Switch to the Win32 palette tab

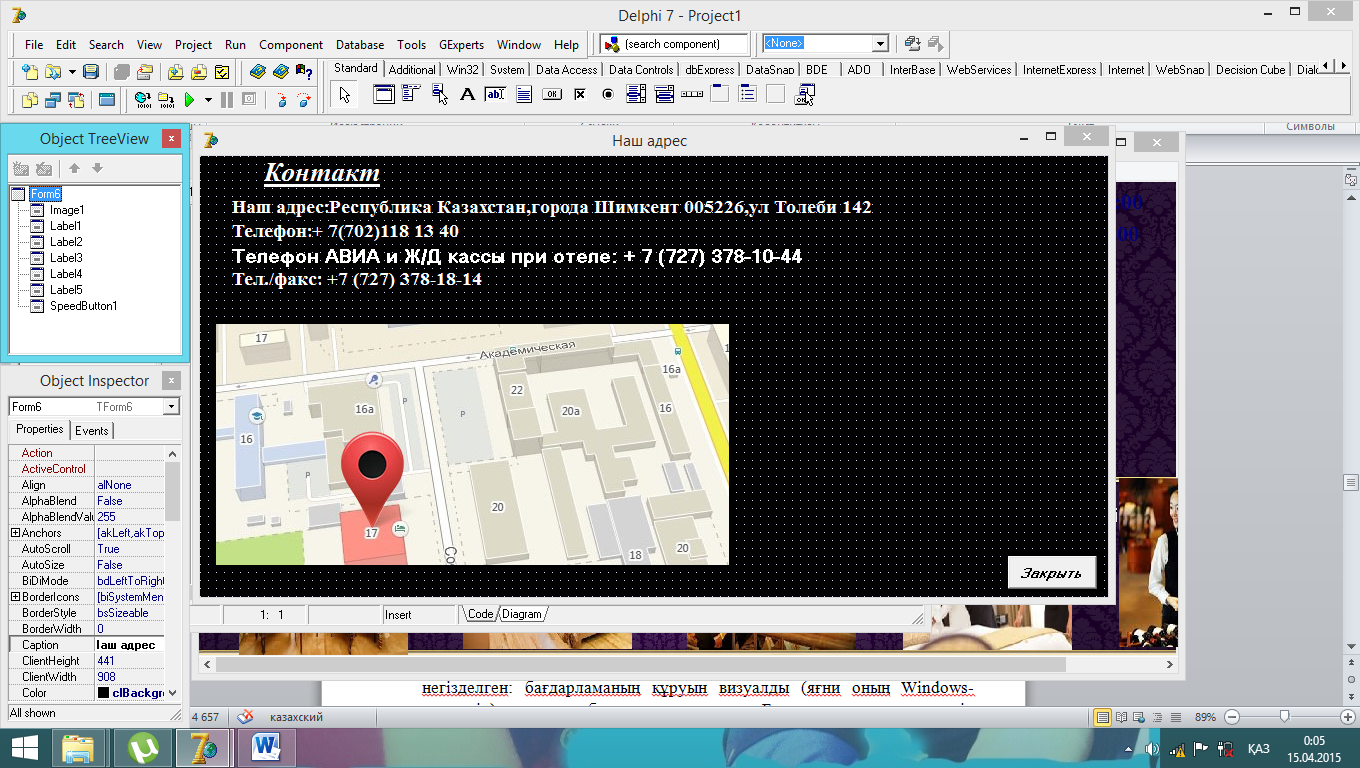[x=463, y=70]
